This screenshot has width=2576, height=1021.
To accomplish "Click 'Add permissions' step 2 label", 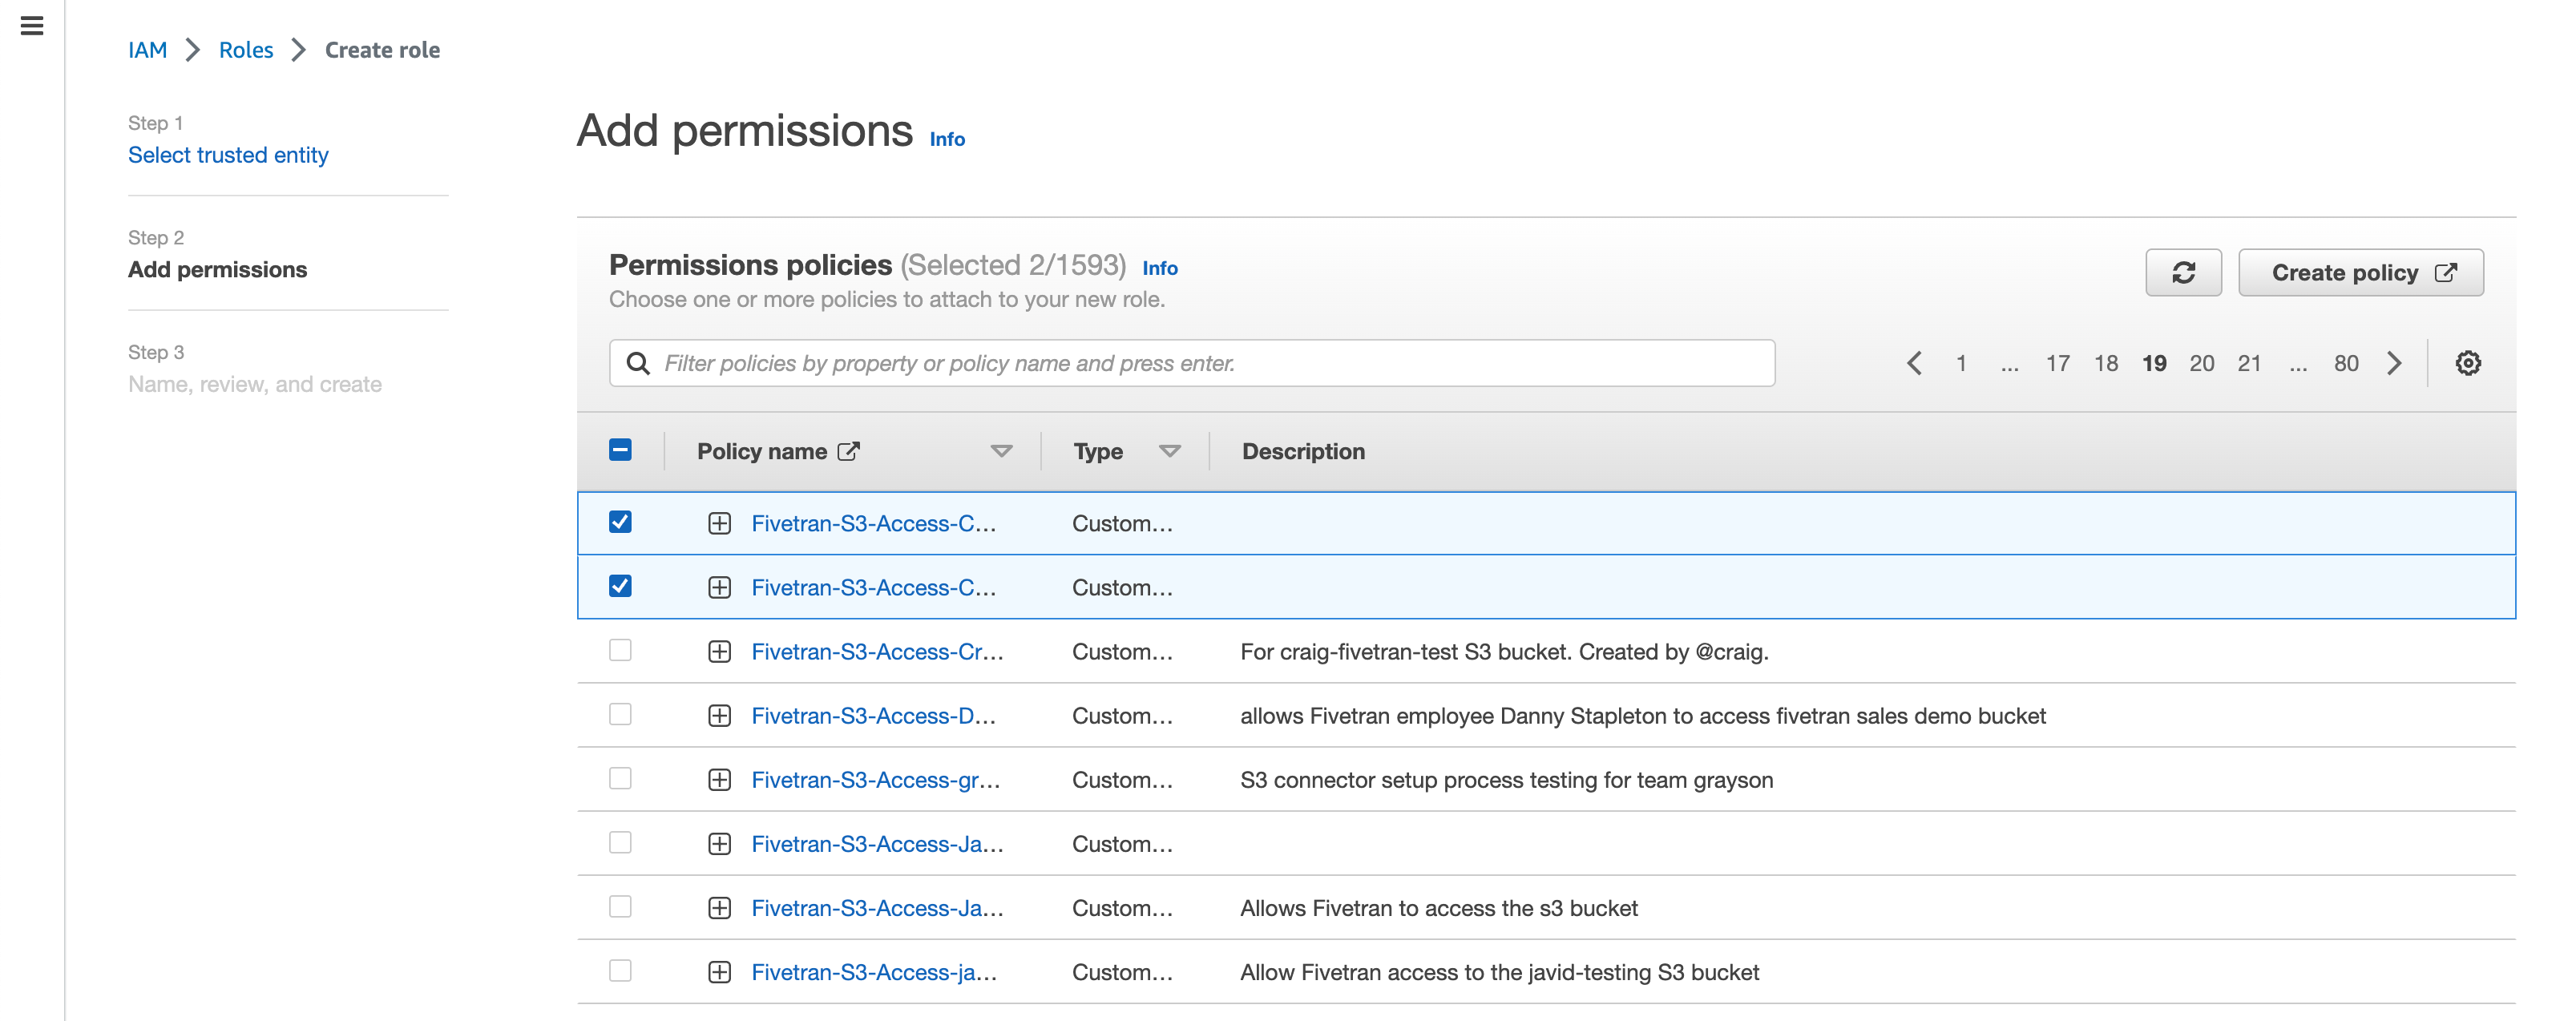I will point(217,270).
